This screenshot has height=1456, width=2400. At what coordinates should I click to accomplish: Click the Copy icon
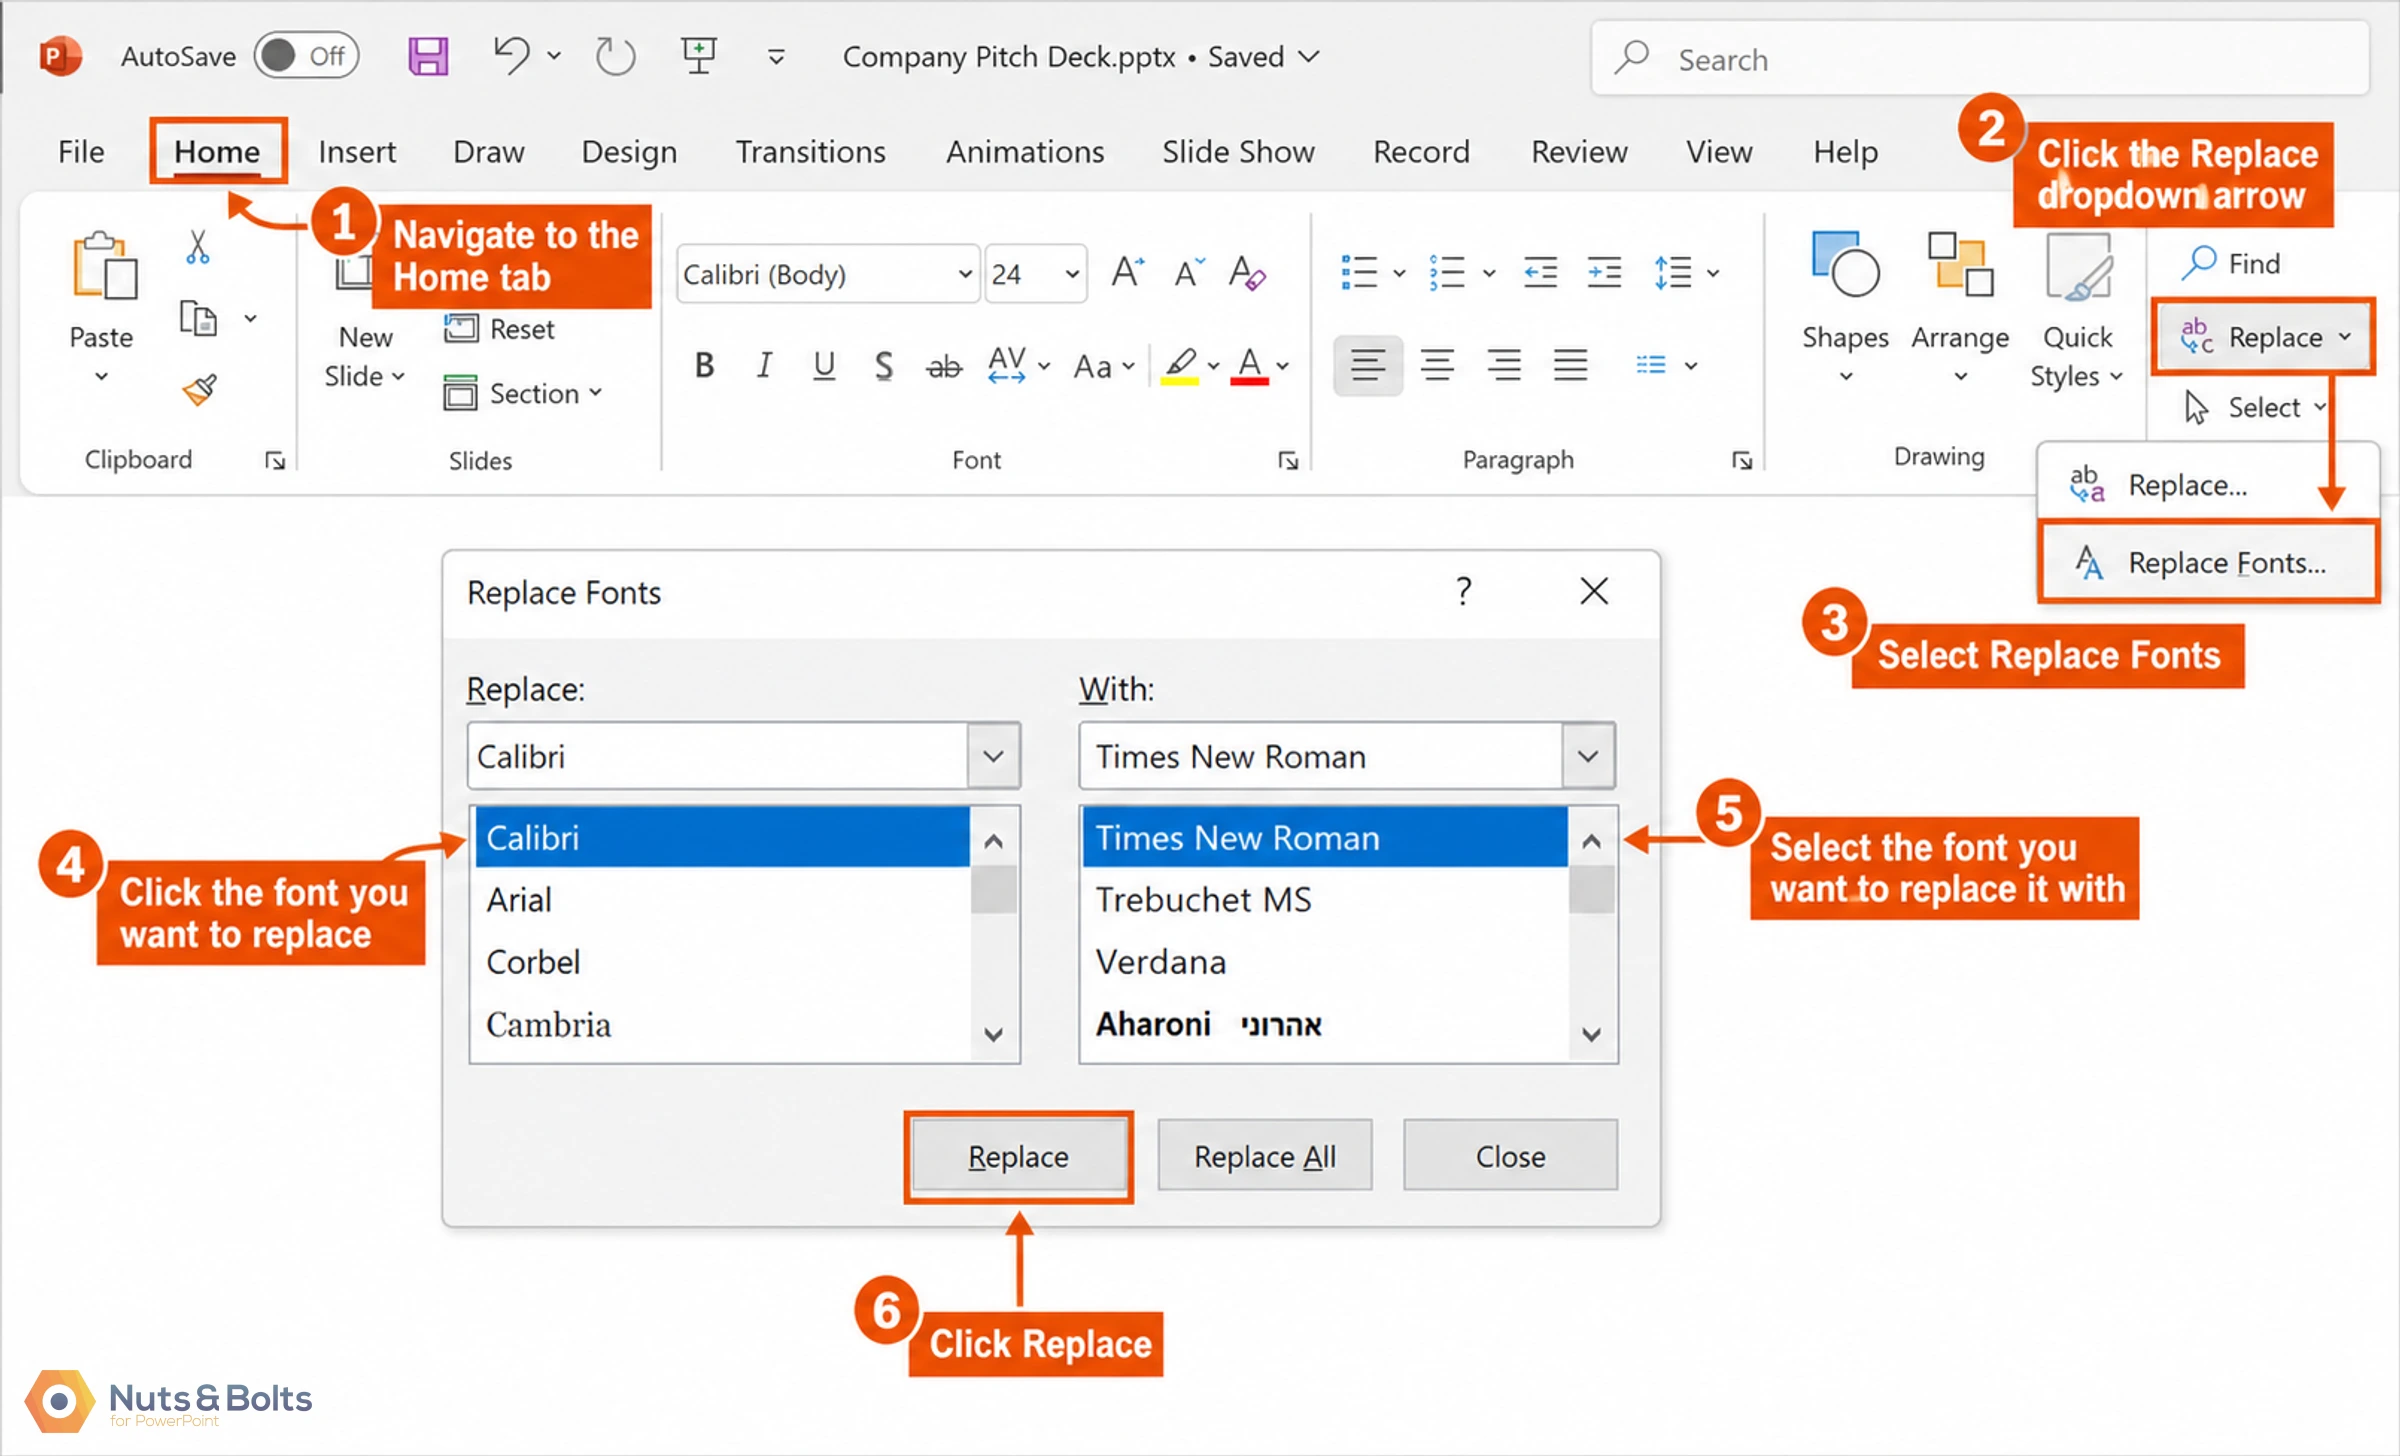coord(197,319)
